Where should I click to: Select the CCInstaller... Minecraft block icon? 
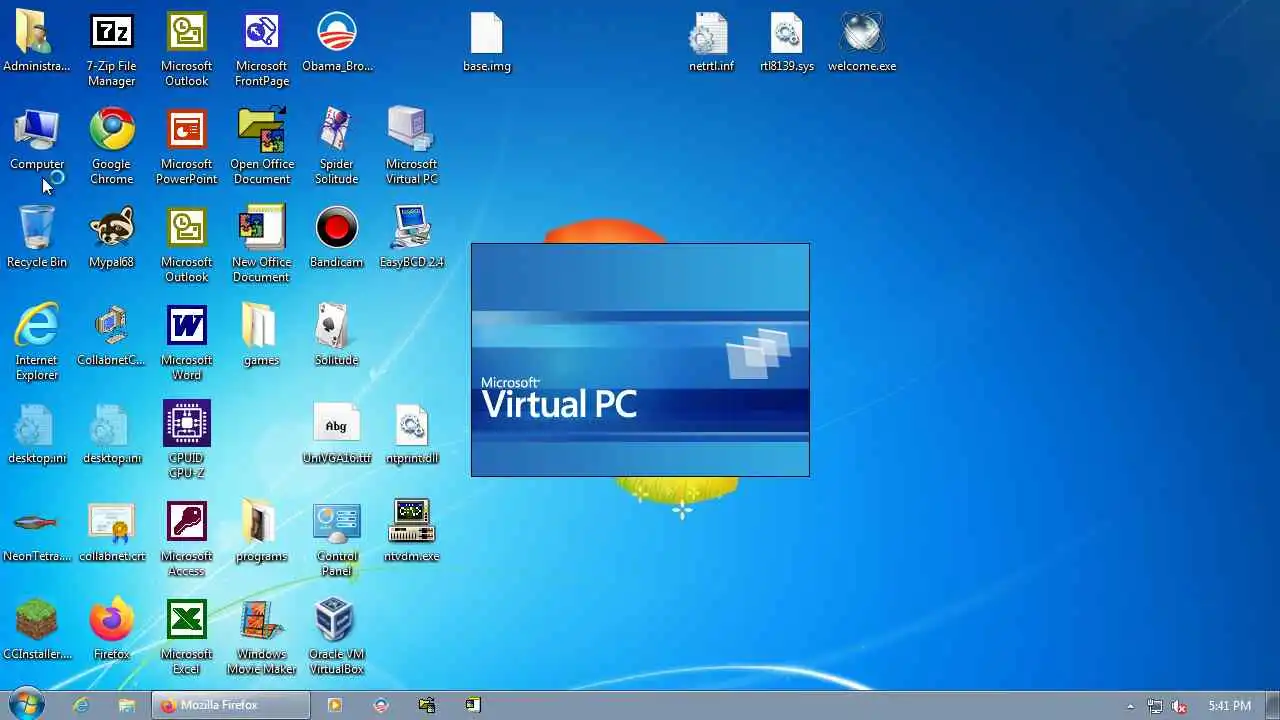pos(37,630)
